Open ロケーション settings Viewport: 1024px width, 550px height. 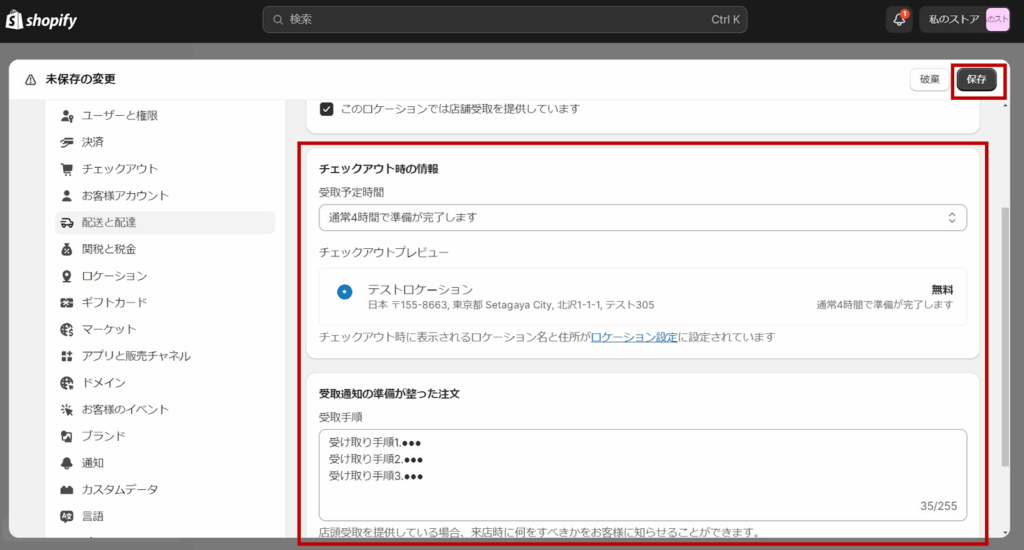165,276
